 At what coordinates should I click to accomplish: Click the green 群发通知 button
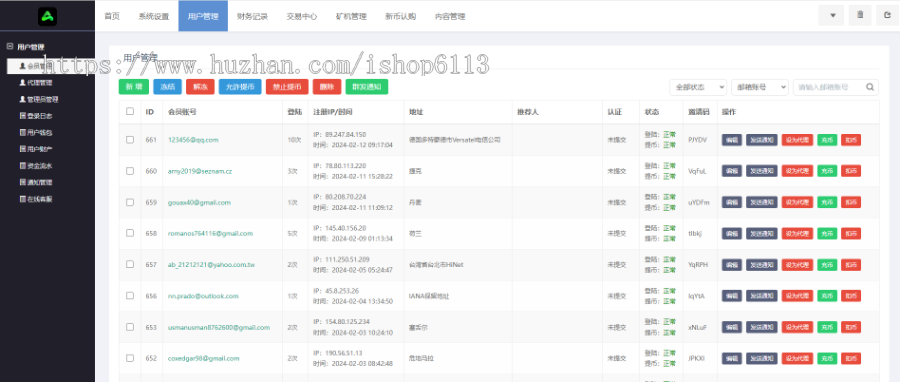(366, 87)
